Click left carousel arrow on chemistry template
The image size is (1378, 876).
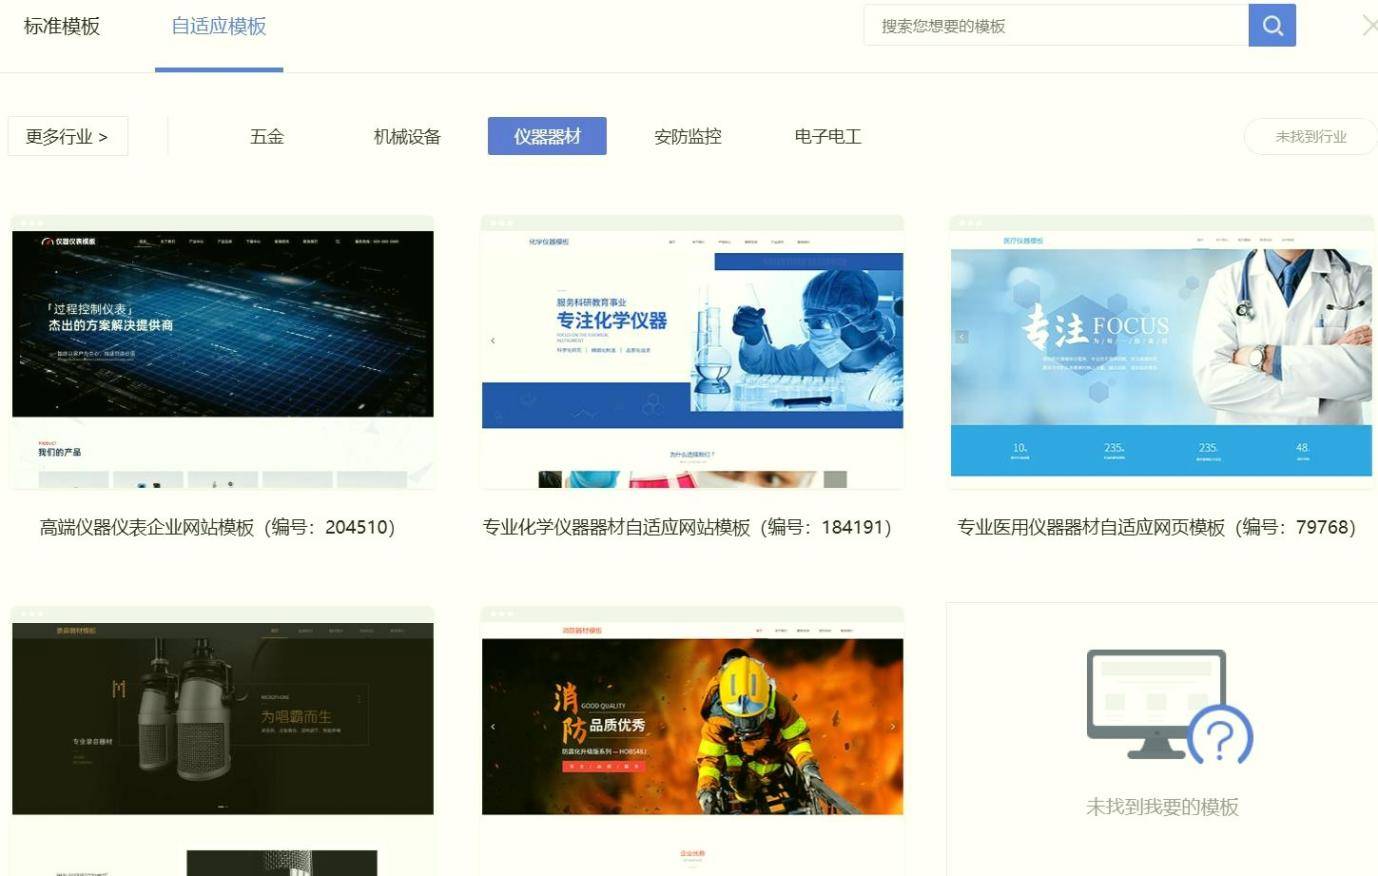coord(493,341)
